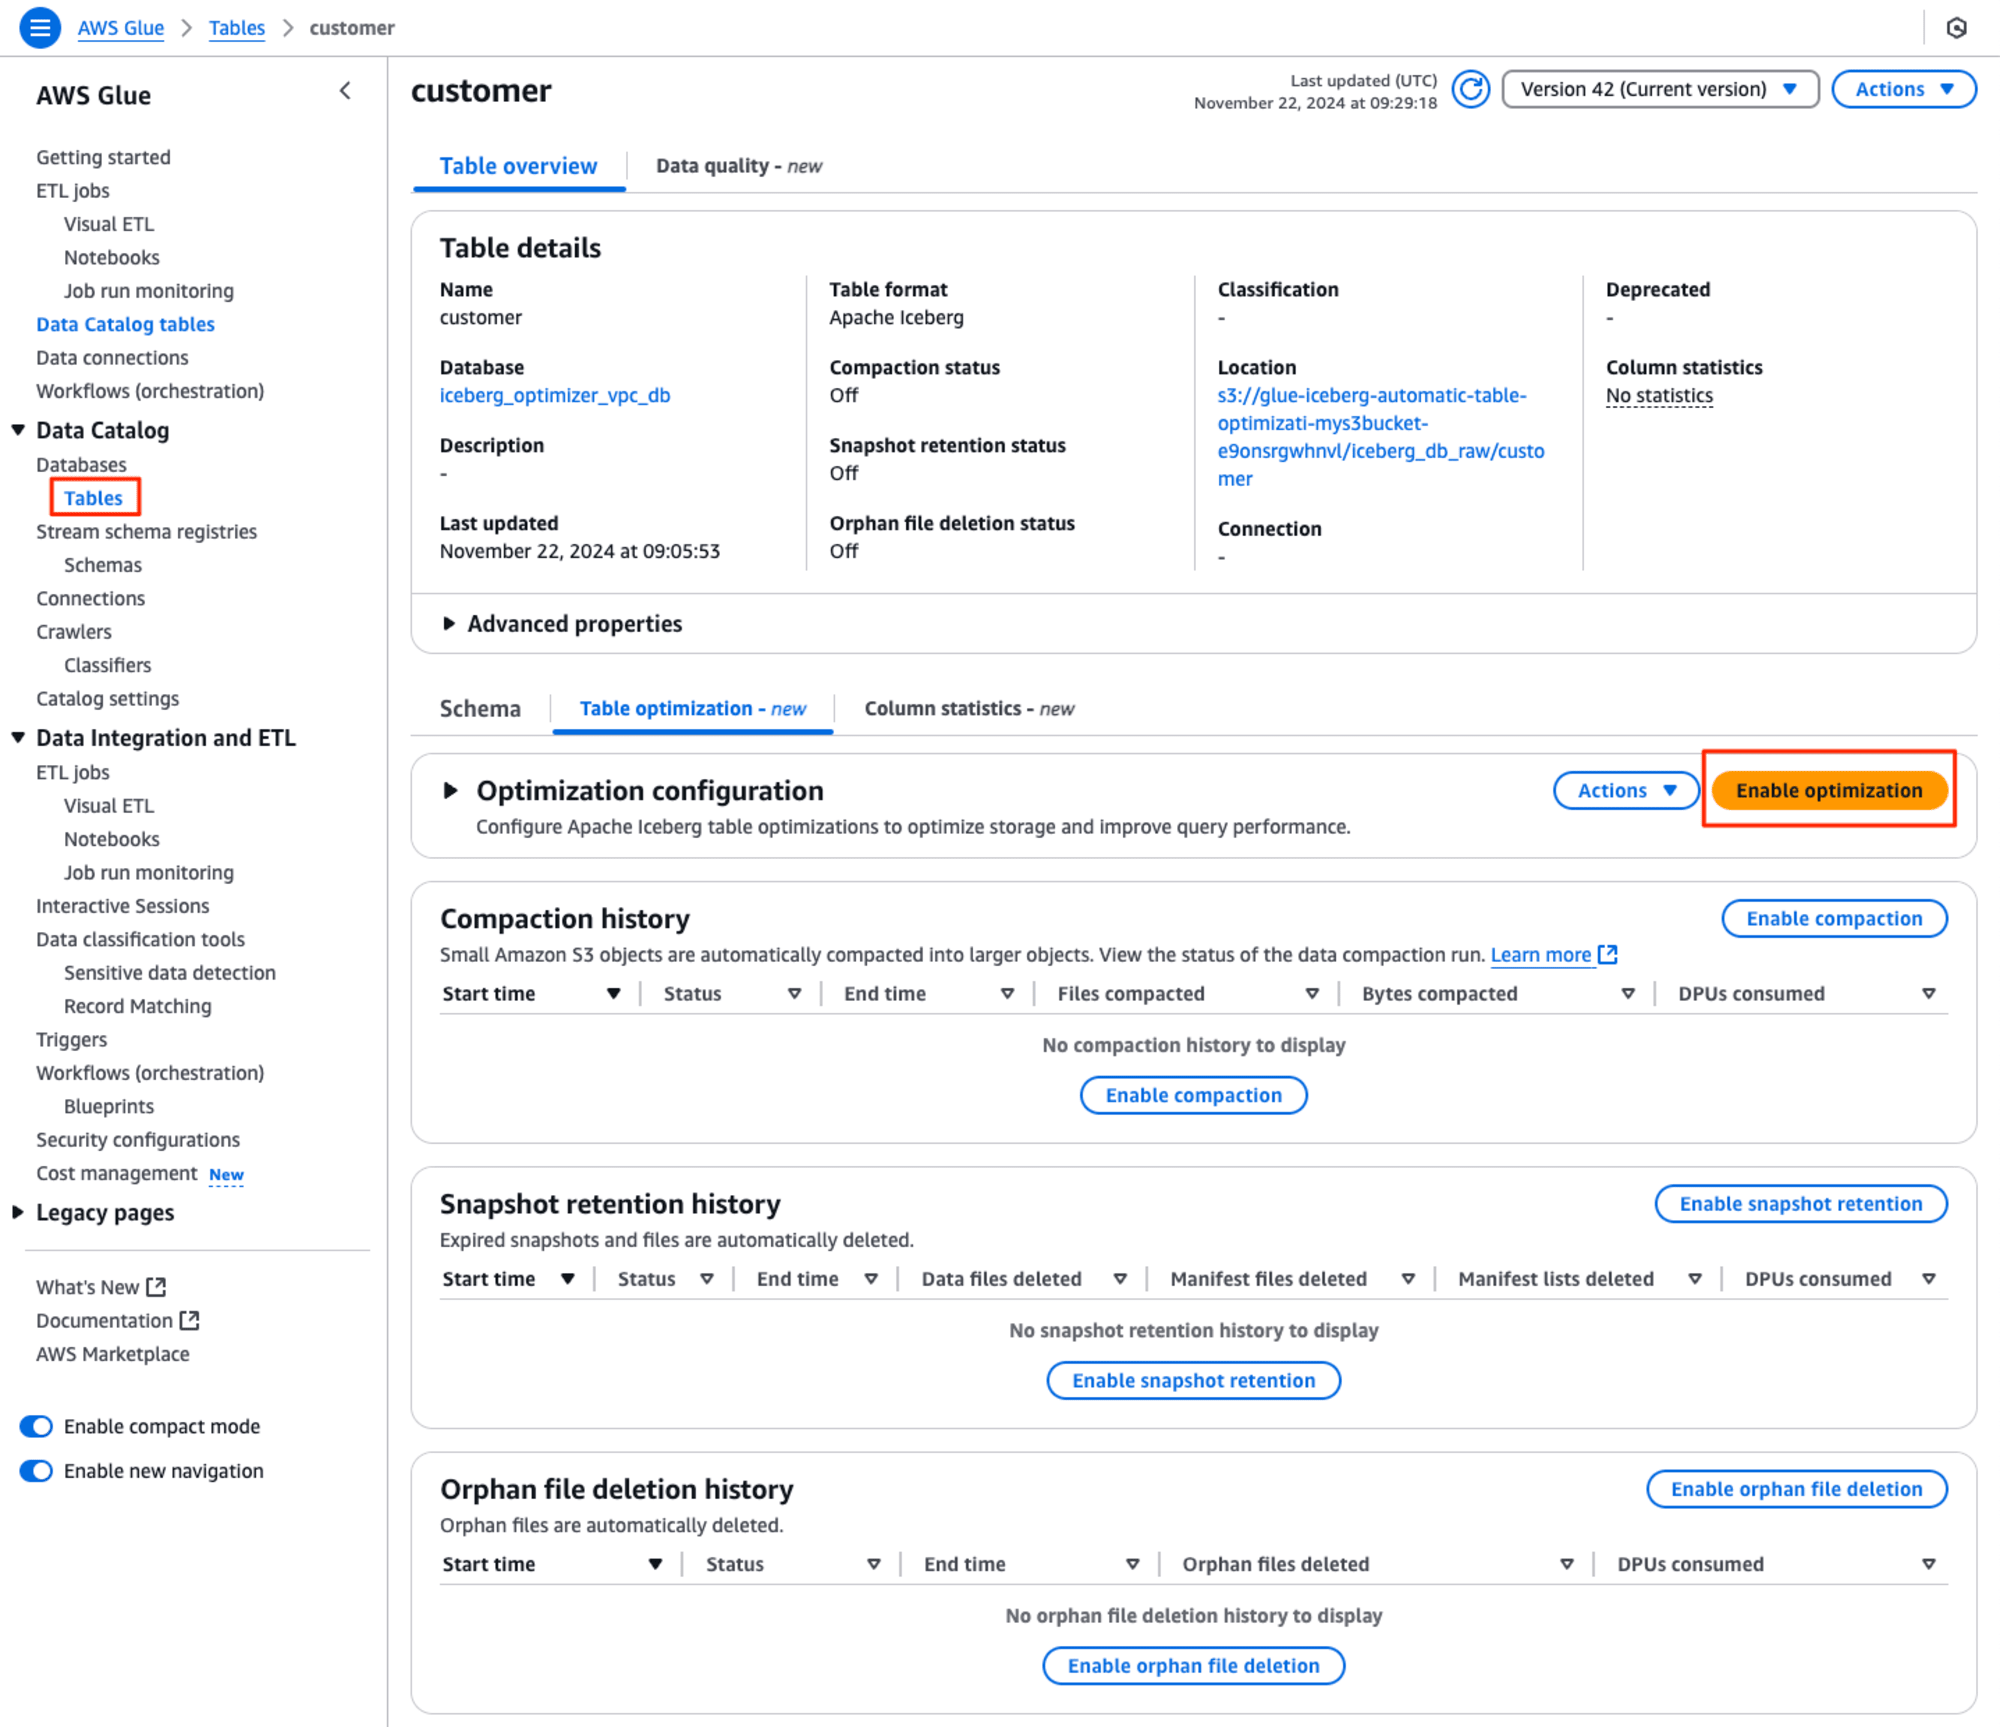Click AWS Glue breadcrumb link
The height and width of the screenshot is (1727, 2000).
point(121,27)
